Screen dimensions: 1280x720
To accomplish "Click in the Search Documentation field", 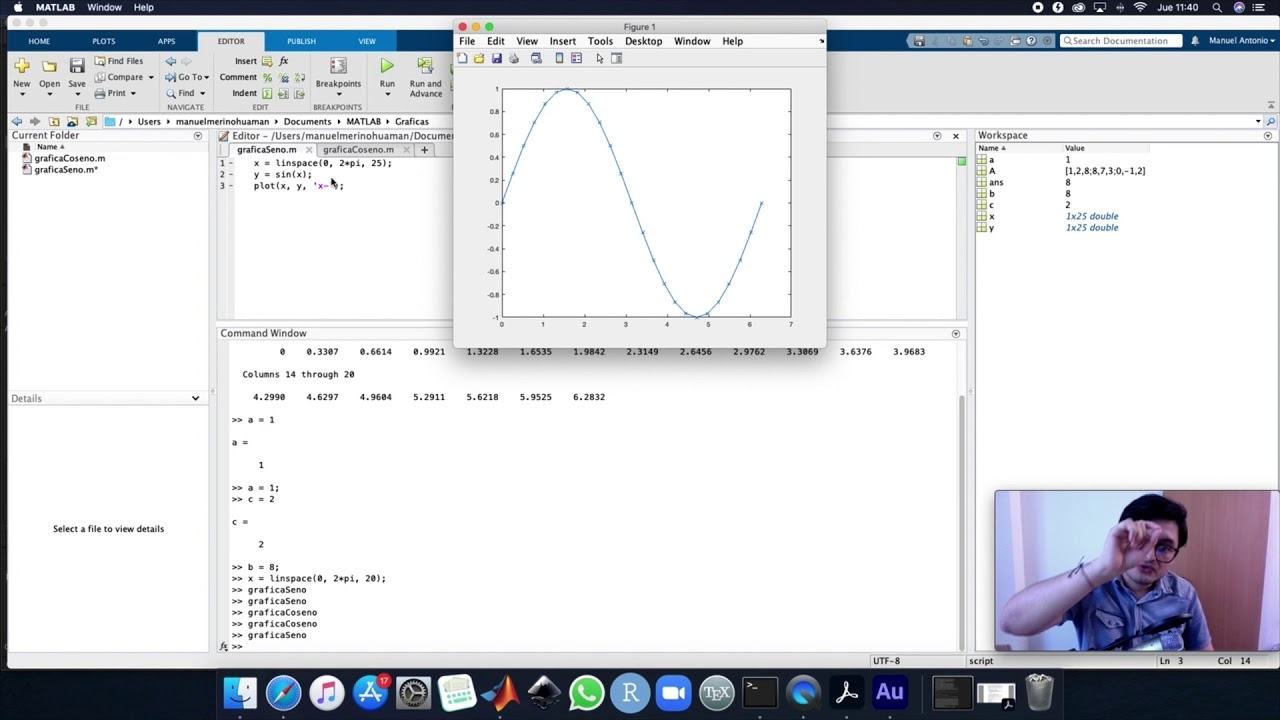I will click(x=1122, y=41).
